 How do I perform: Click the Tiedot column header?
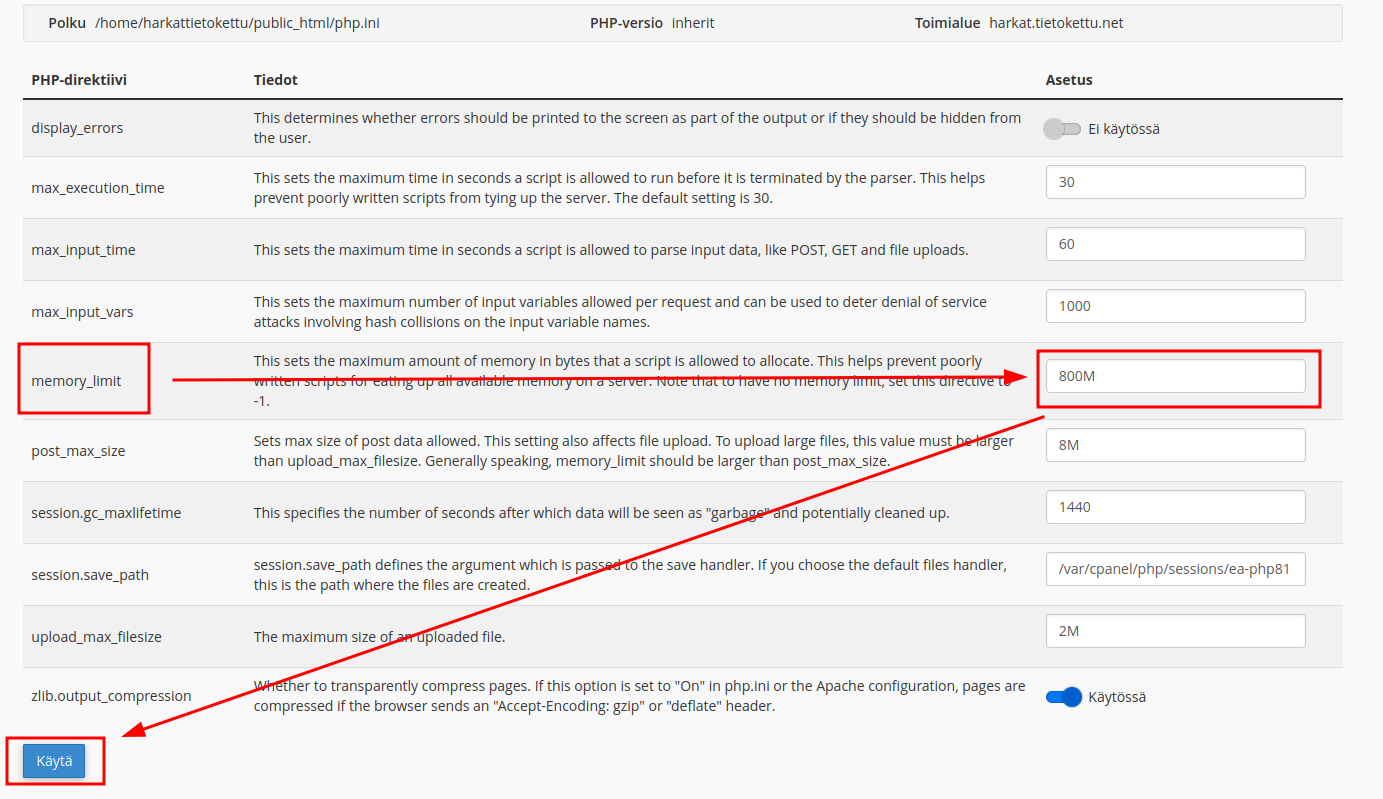[x=275, y=80]
